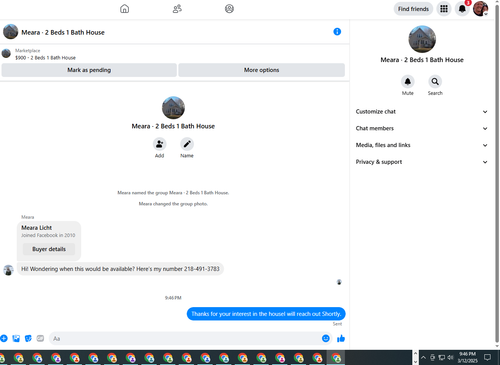Click Meara's avatar next to her message
Image resolution: width=500 pixels, height=365 pixels.
click(8, 270)
